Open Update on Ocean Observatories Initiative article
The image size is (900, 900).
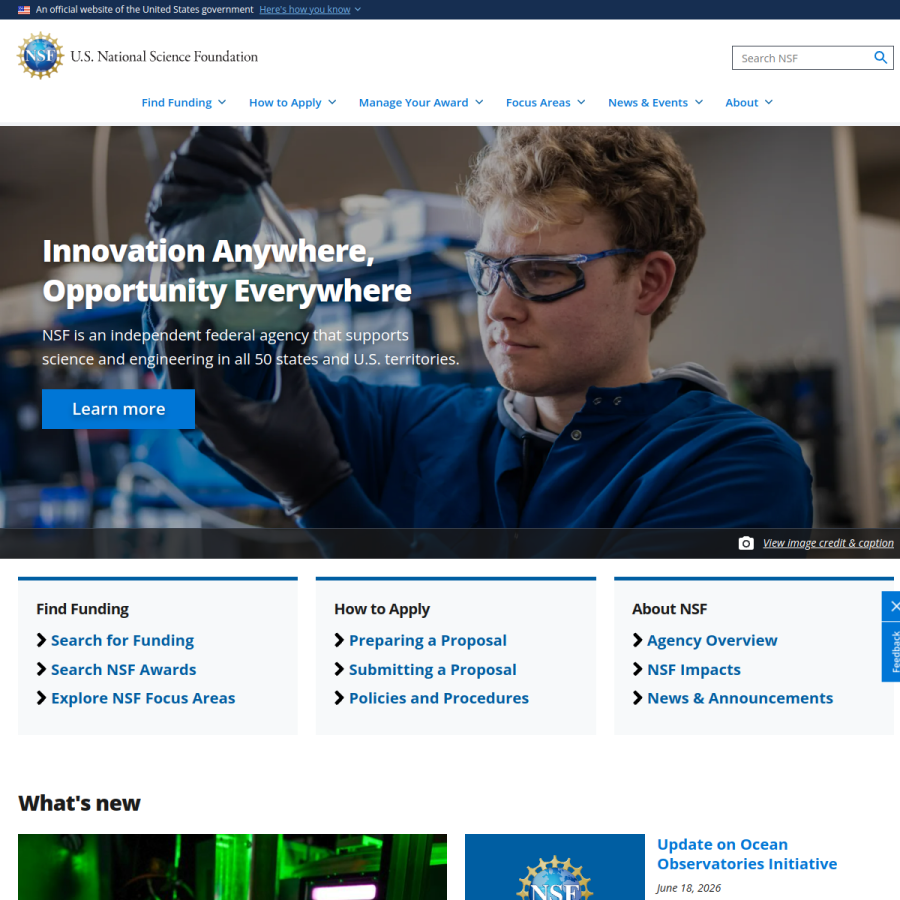[747, 854]
